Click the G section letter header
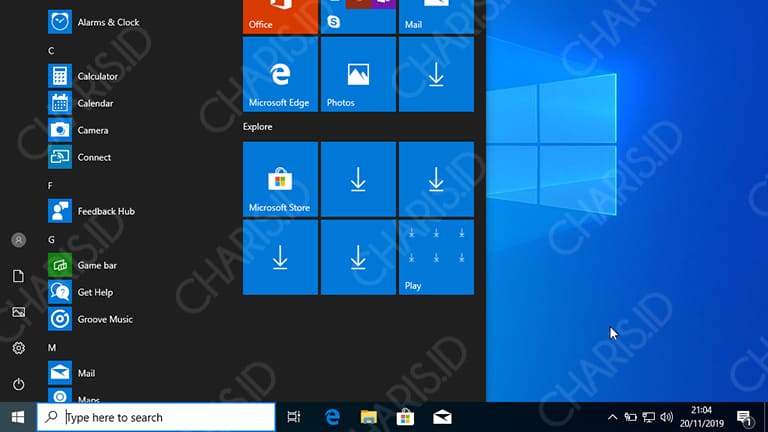 (x=51, y=240)
